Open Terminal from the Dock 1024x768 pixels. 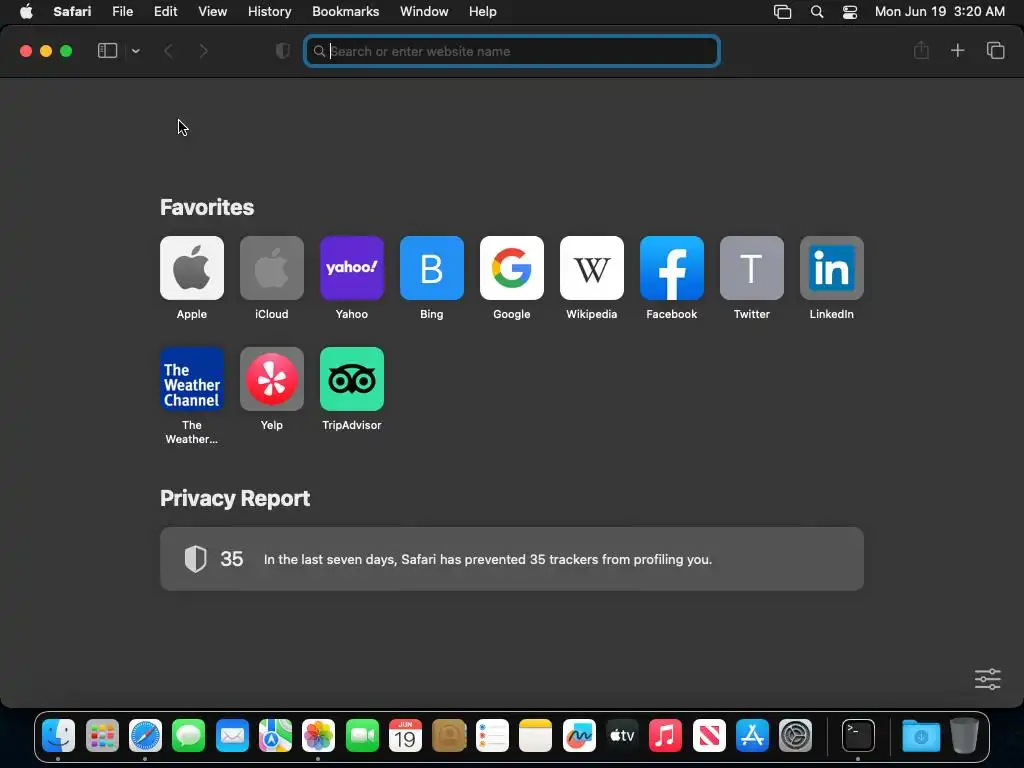tap(857, 736)
